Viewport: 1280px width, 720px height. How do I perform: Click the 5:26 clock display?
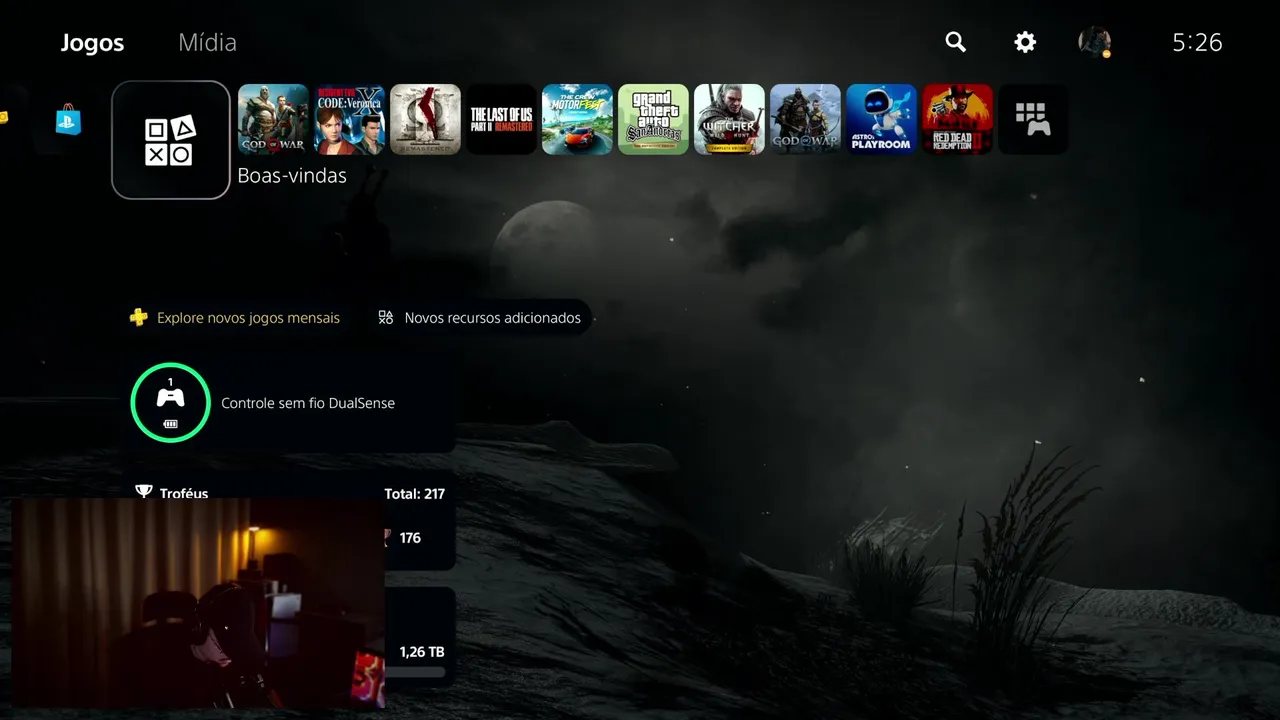coord(1197,42)
